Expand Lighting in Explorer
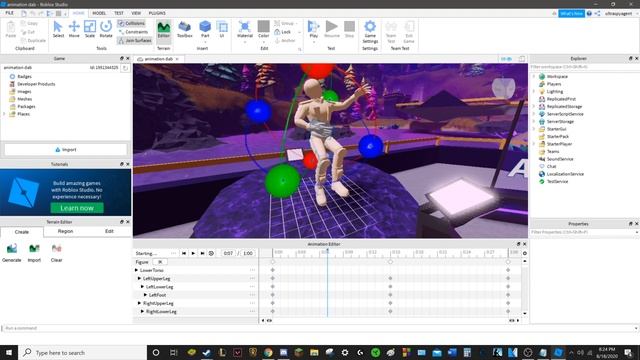Screen dimensions: 640x360 click(x=534, y=91)
